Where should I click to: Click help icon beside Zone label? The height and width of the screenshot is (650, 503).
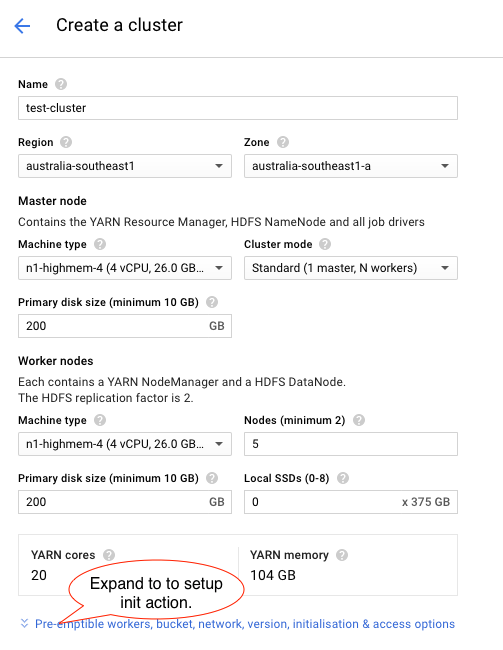[283, 142]
